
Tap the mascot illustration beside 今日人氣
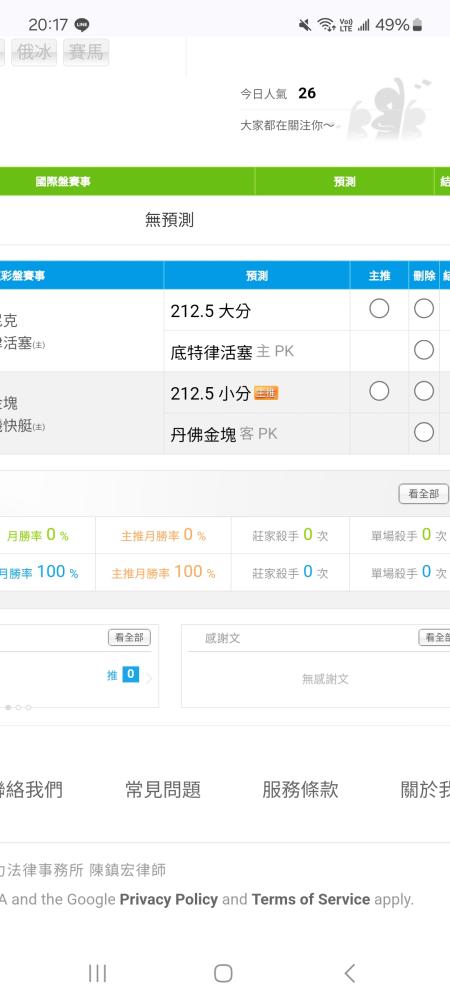pos(390,110)
